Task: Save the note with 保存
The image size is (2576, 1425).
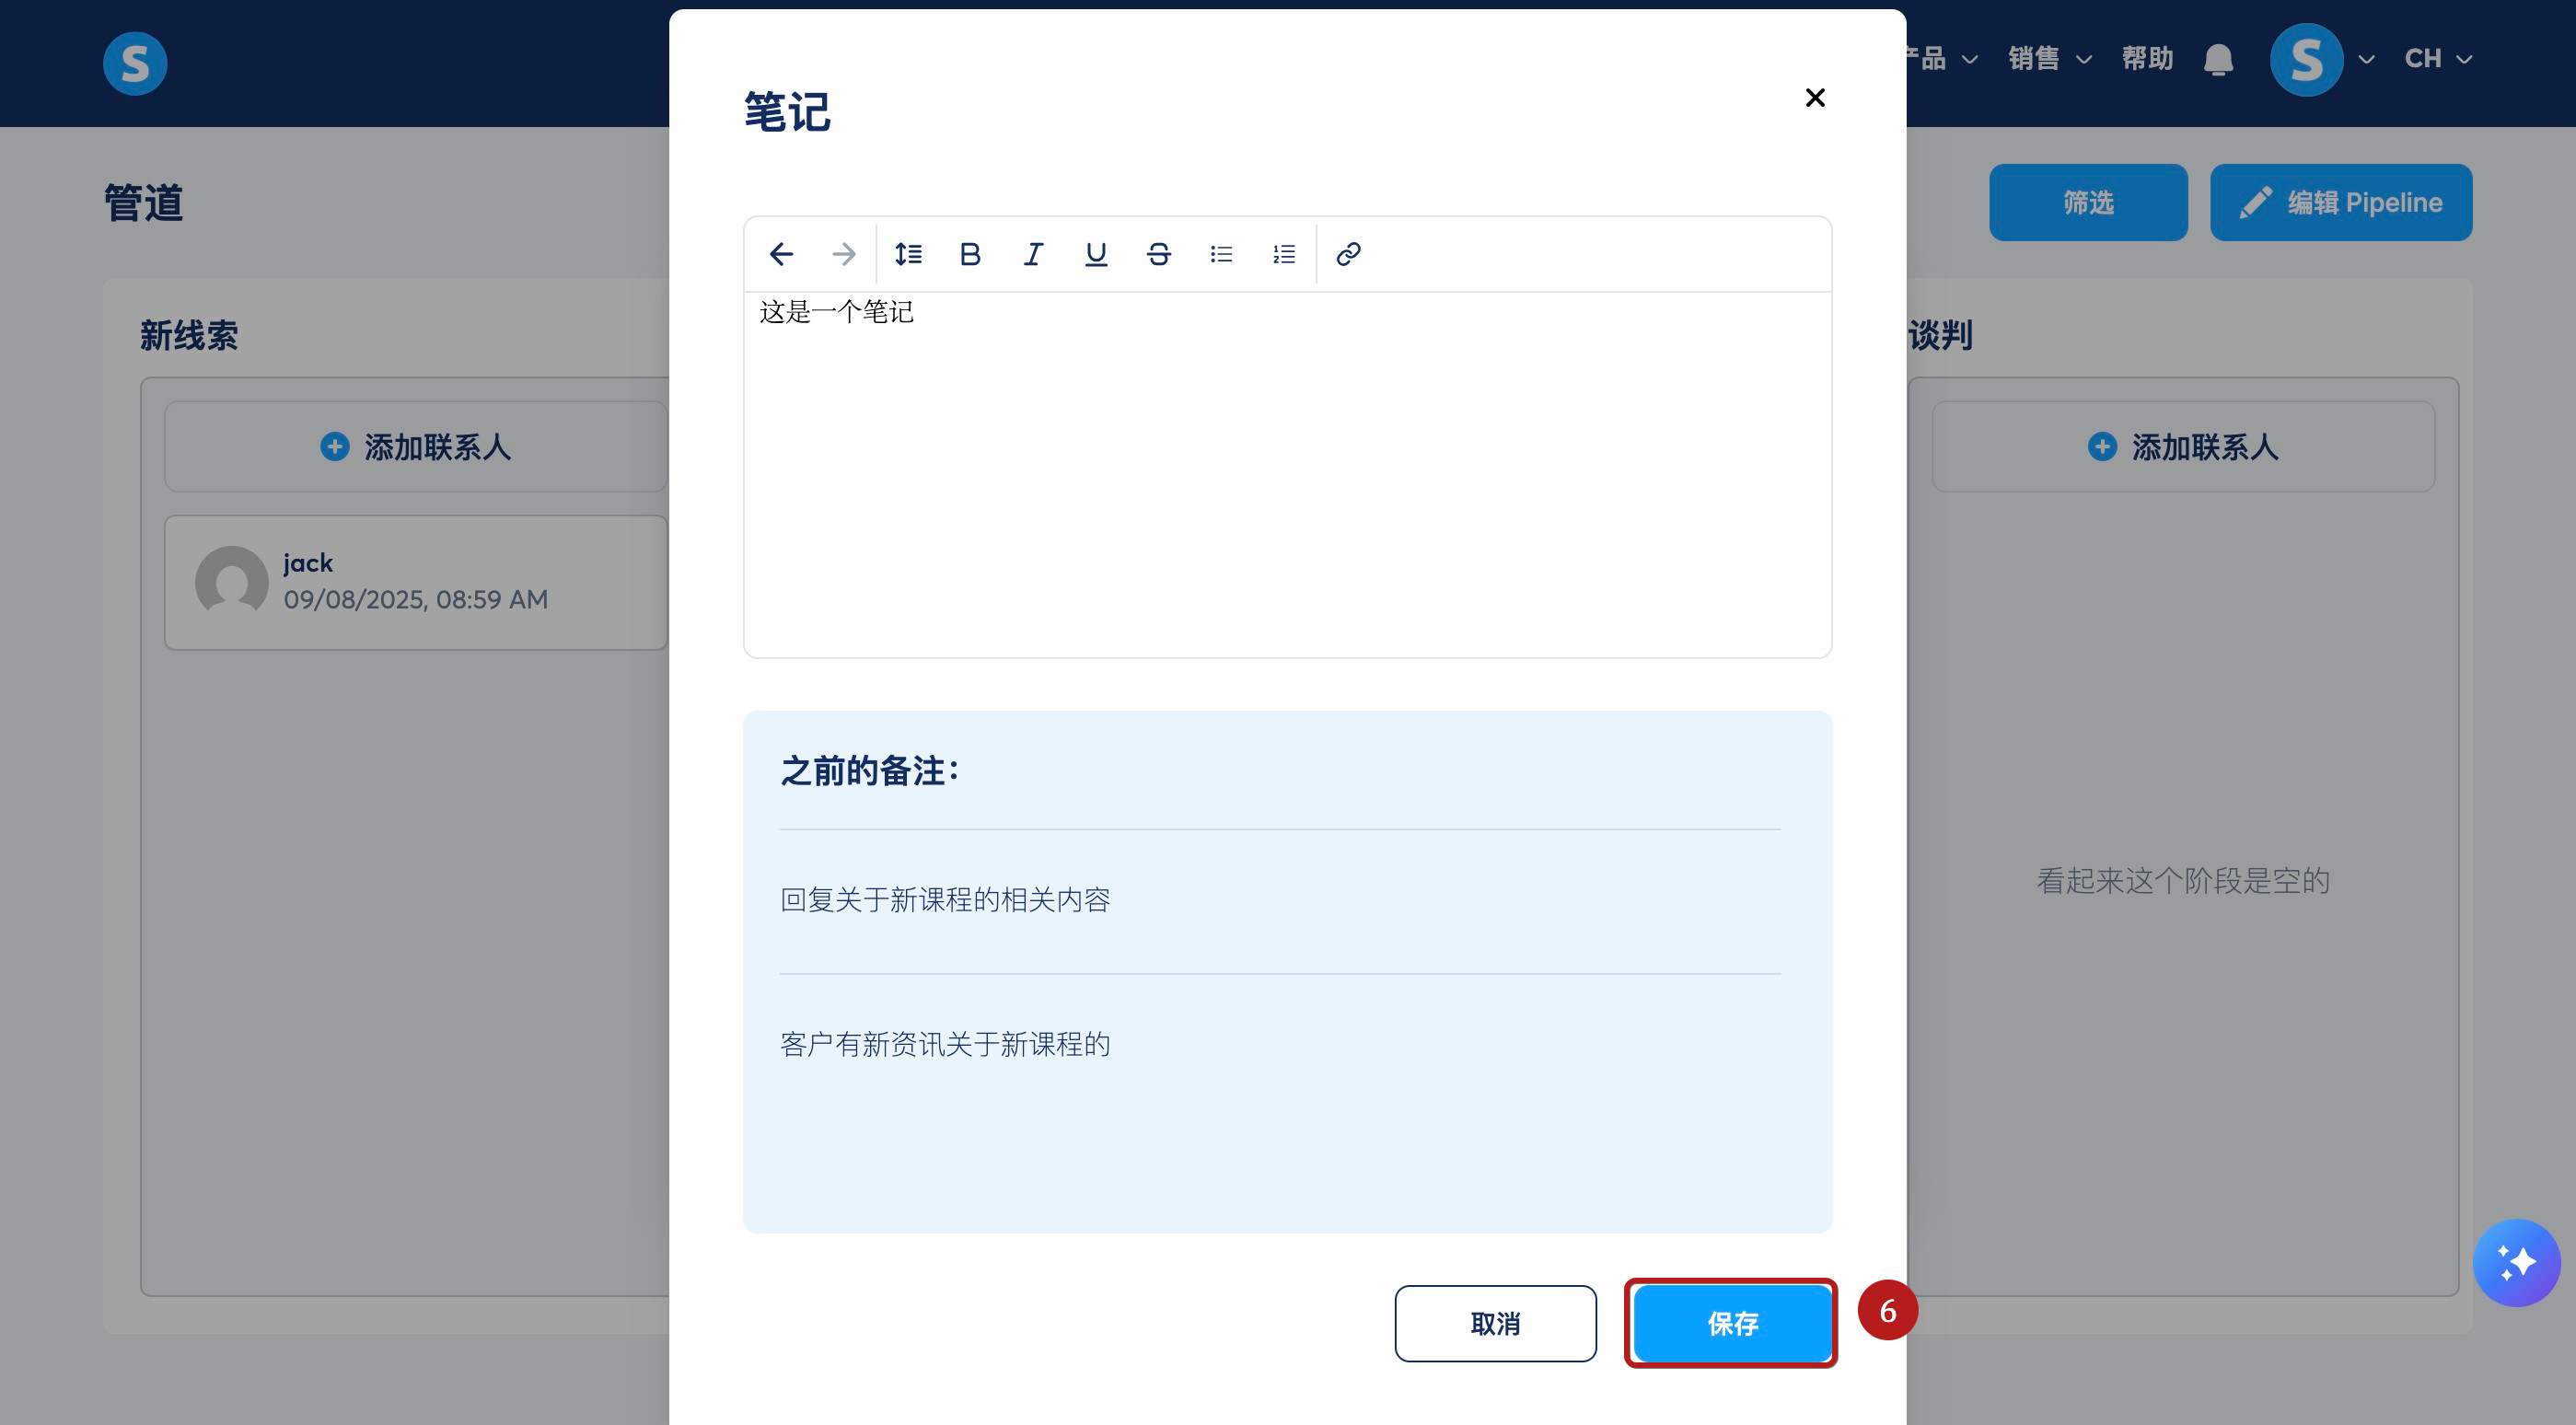Action: click(1732, 1323)
